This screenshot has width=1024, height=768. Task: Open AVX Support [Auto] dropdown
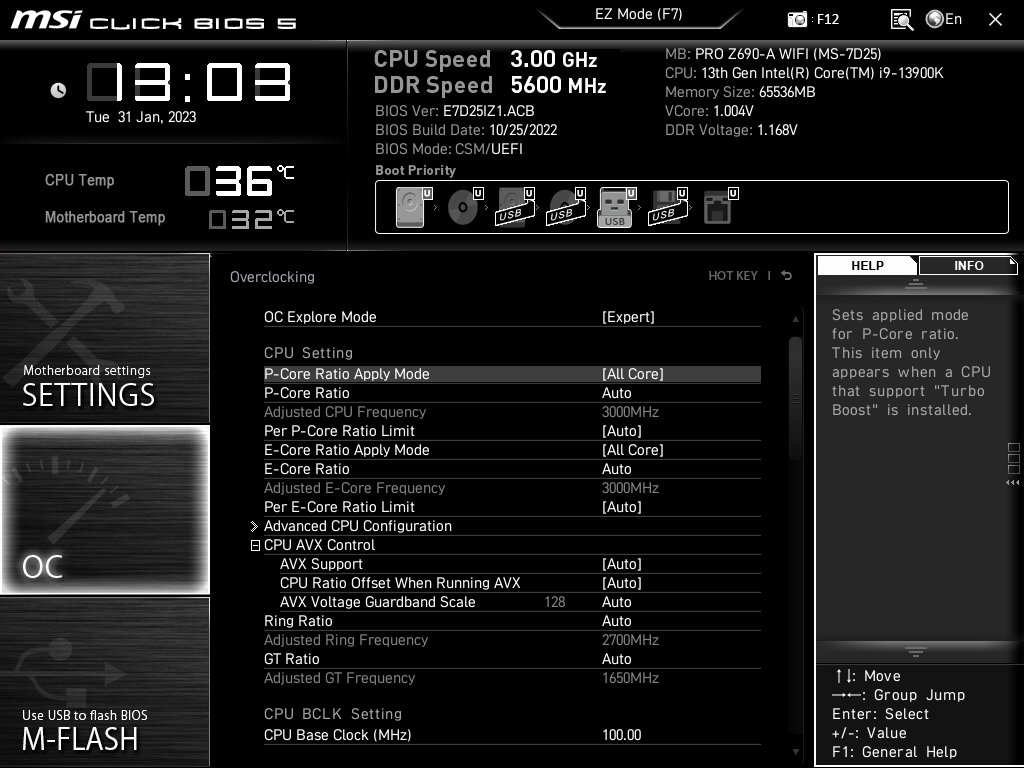pos(520,564)
